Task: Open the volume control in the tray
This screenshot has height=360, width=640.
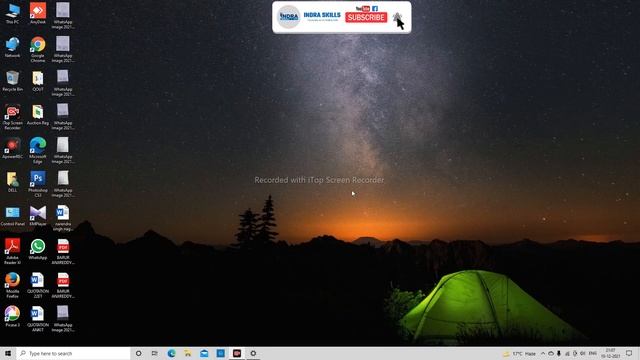Action: [x=583, y=353]
